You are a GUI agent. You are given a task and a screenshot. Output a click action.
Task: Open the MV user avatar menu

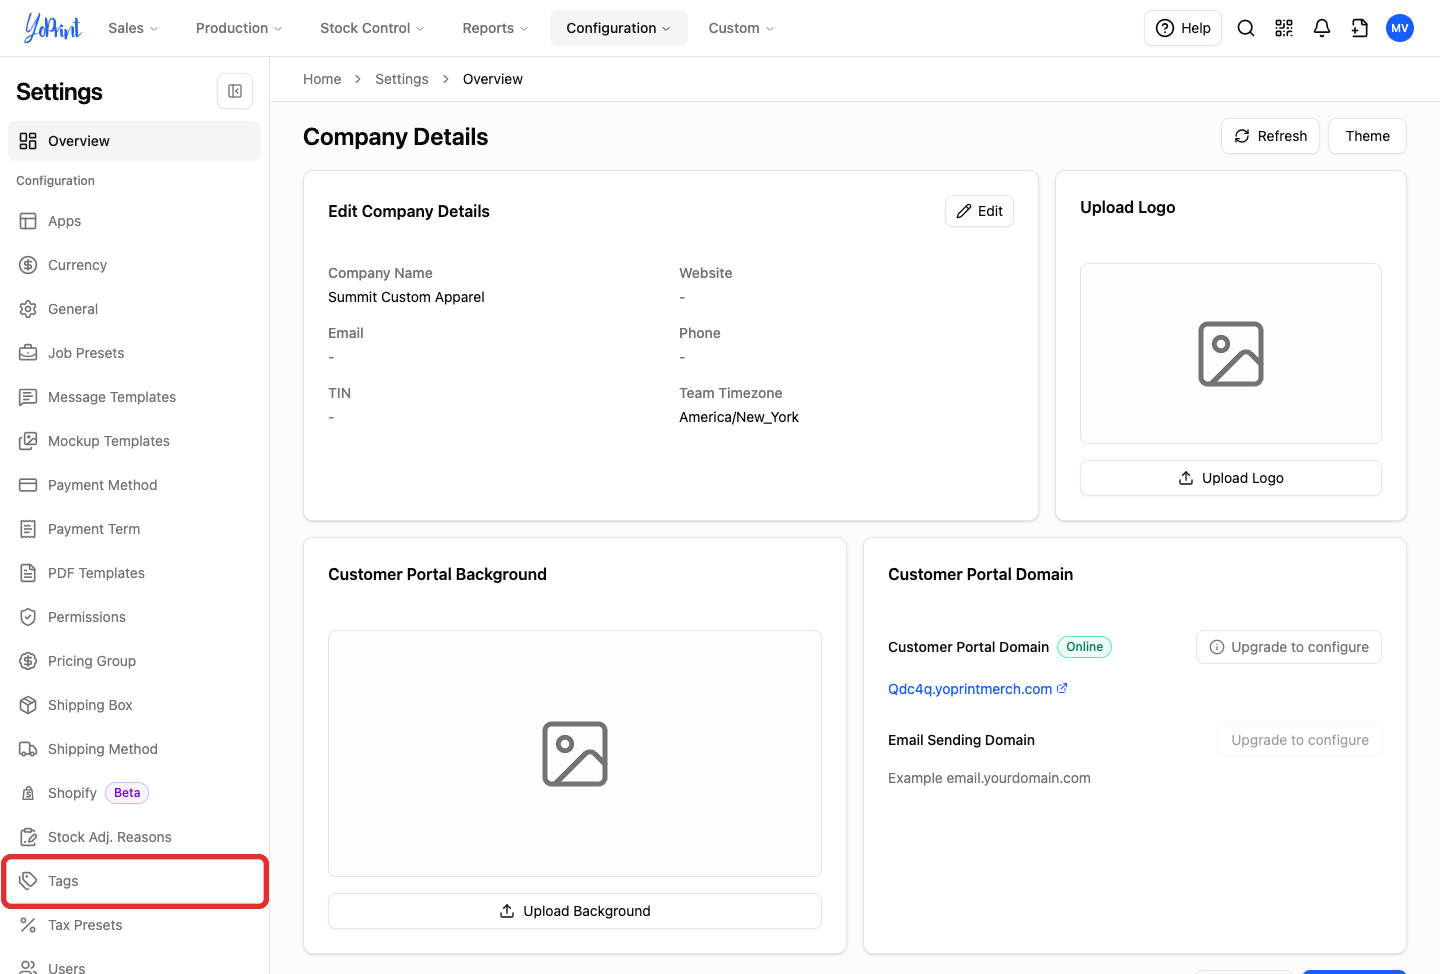coord(1400,28)
